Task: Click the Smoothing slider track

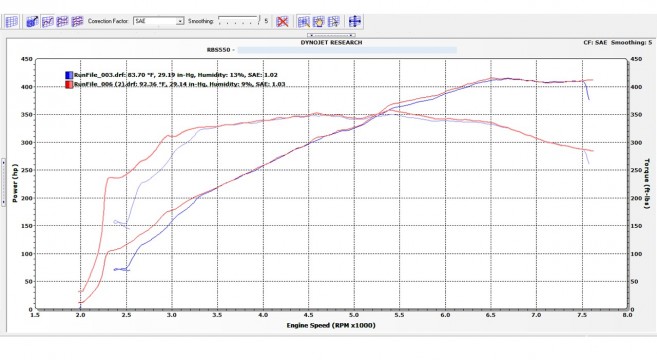Action: click(x=238, y=21)
